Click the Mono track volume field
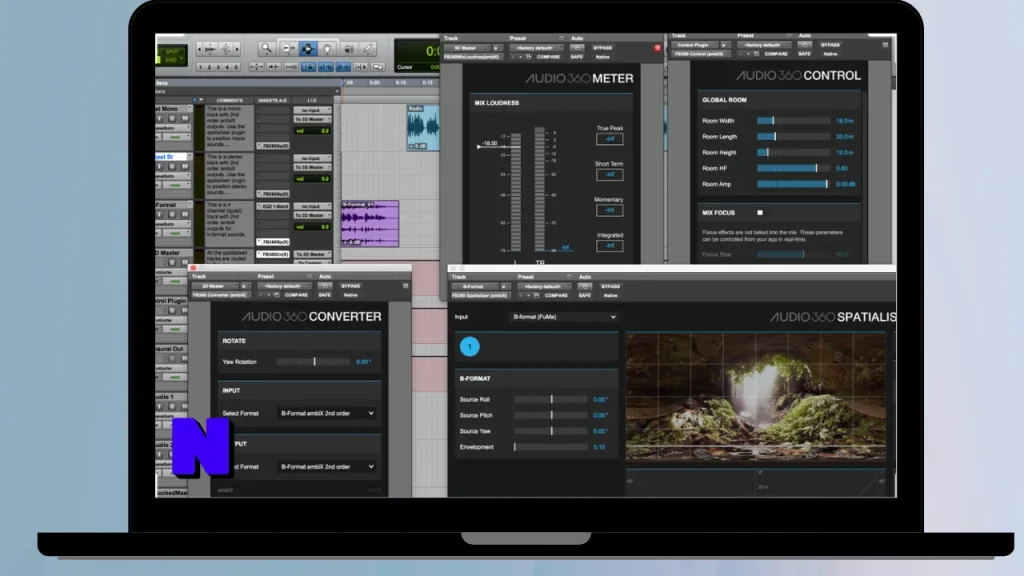The width and height of the screenshot is (1024, 576). click(x=312, y=131)
